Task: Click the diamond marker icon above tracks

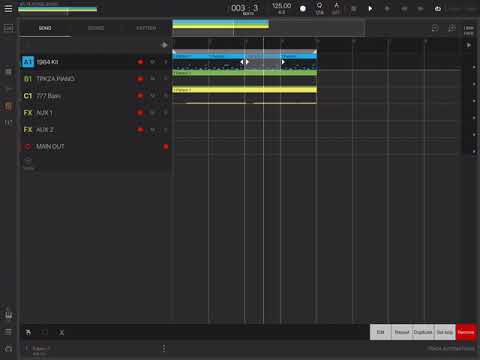Action: pos(164,45)
